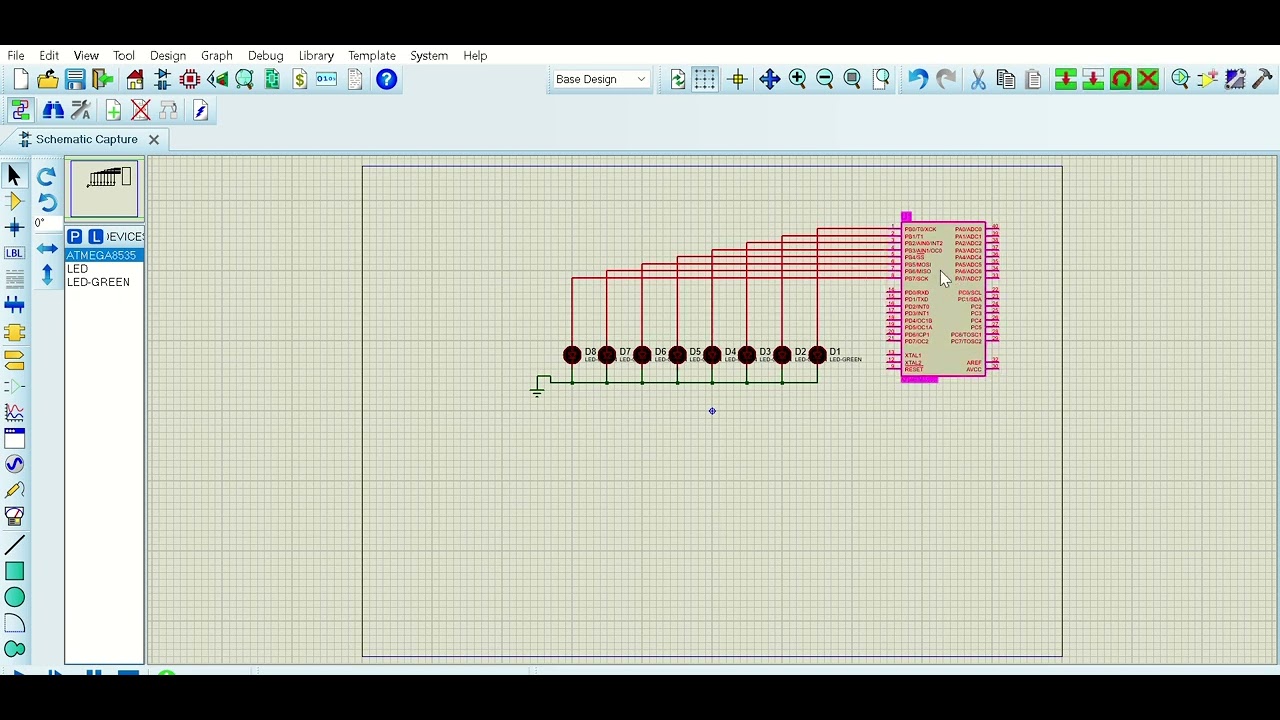Open the Design menu
This screenshot has width=1280, height=720.
point(168,56)
